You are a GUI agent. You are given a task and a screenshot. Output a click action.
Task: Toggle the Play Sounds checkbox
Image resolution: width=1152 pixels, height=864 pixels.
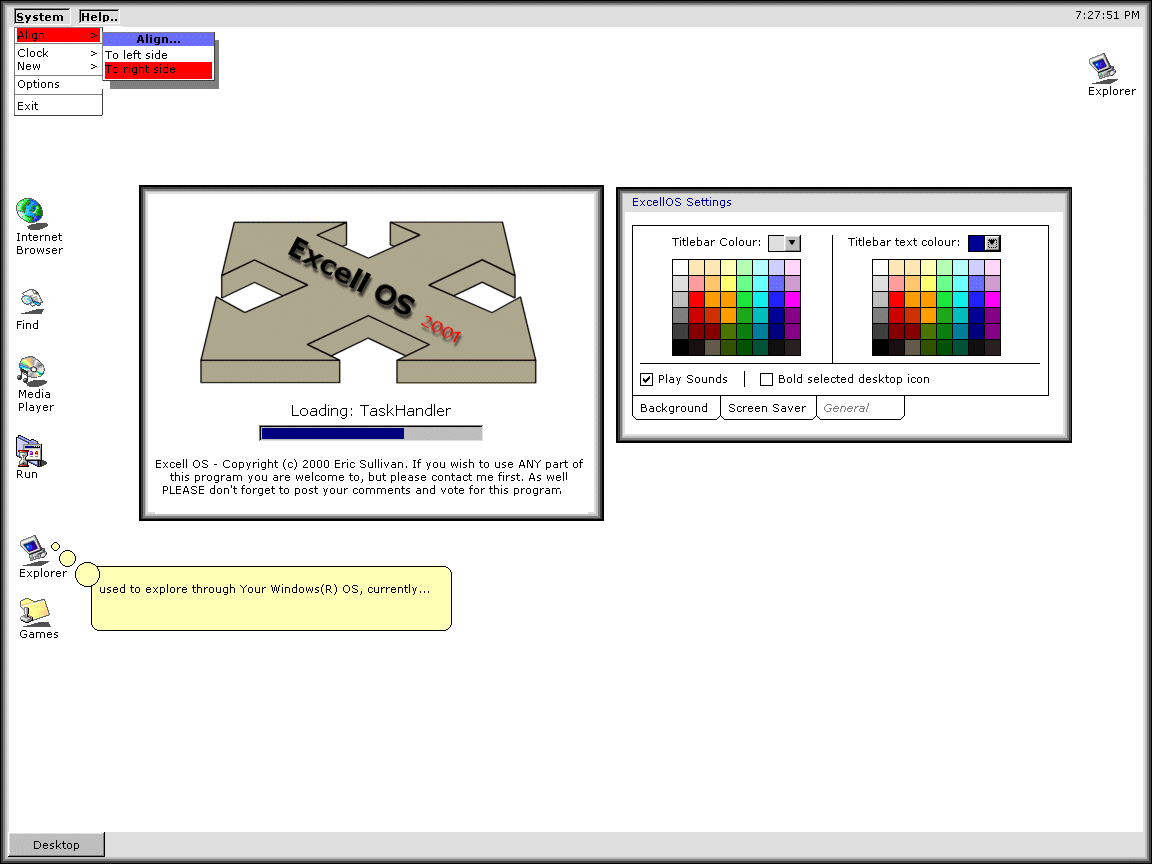click(646, 380)
